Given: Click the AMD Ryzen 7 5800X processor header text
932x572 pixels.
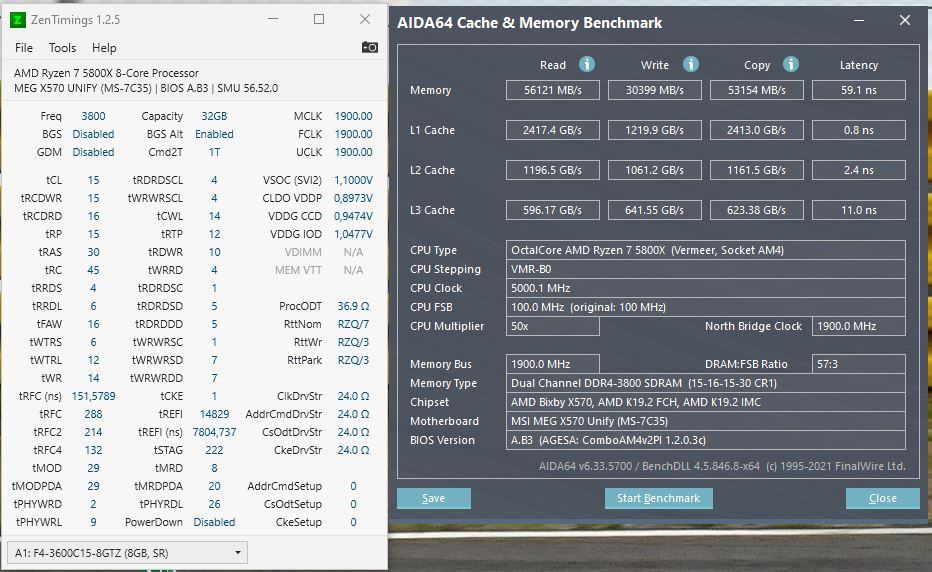Looking at the screenshot, I should (x=106, y=73).
